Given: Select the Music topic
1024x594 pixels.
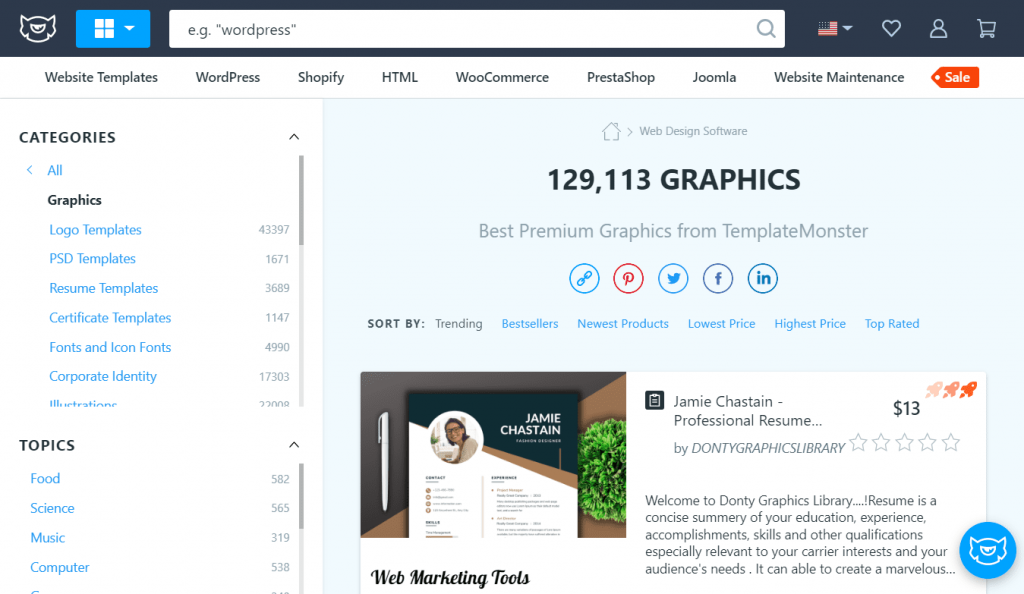Looking at the screenshot, I should pyautogui.click(x=48, y=538).
